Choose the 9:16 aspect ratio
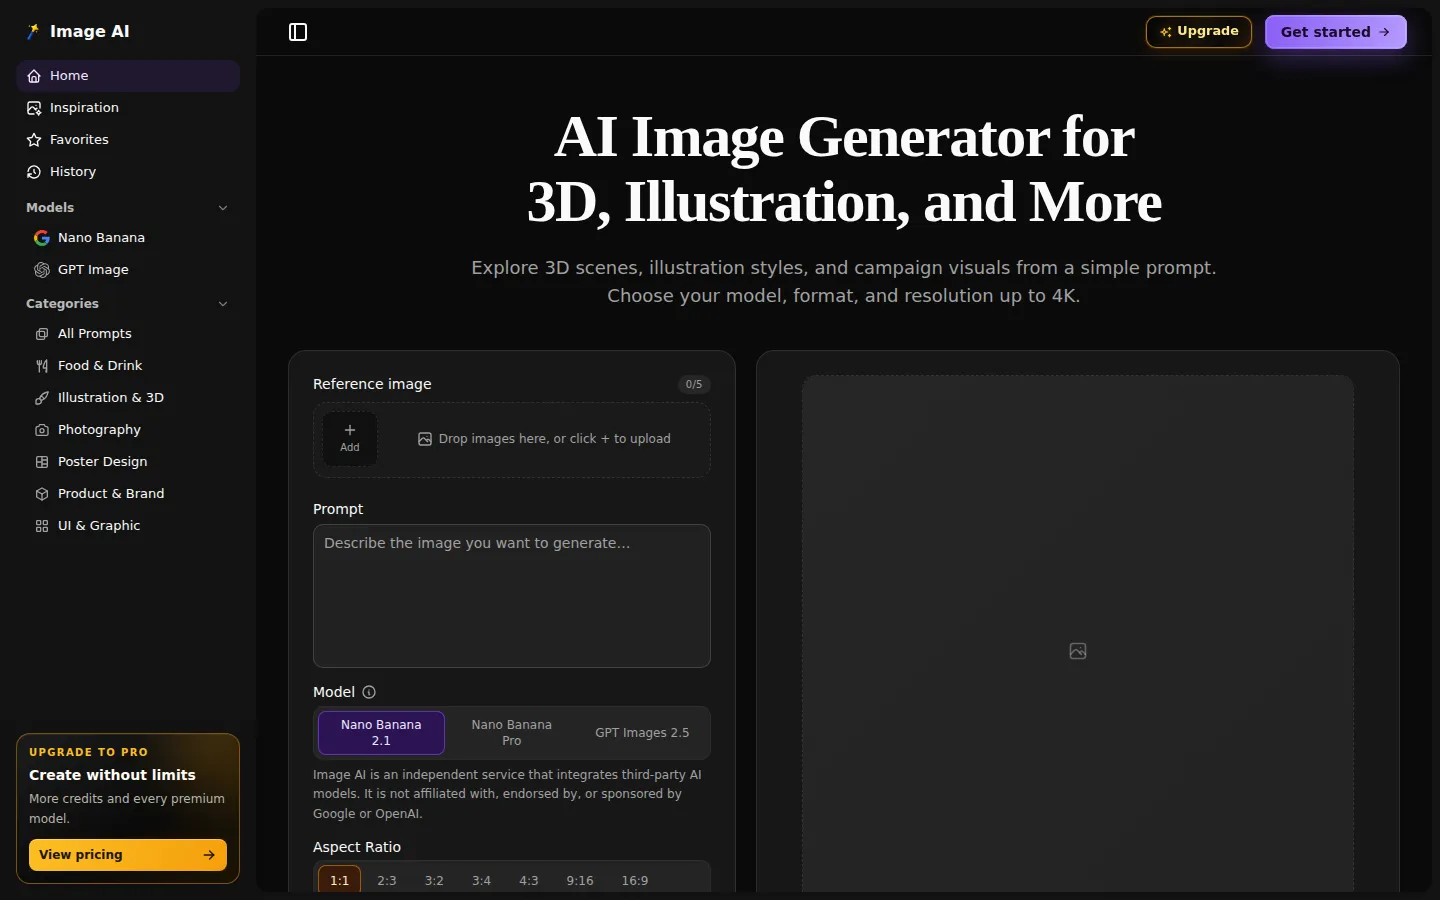The height and width of the screenshot is (900, 1440). pyautogui.click(x=580, y=881)
